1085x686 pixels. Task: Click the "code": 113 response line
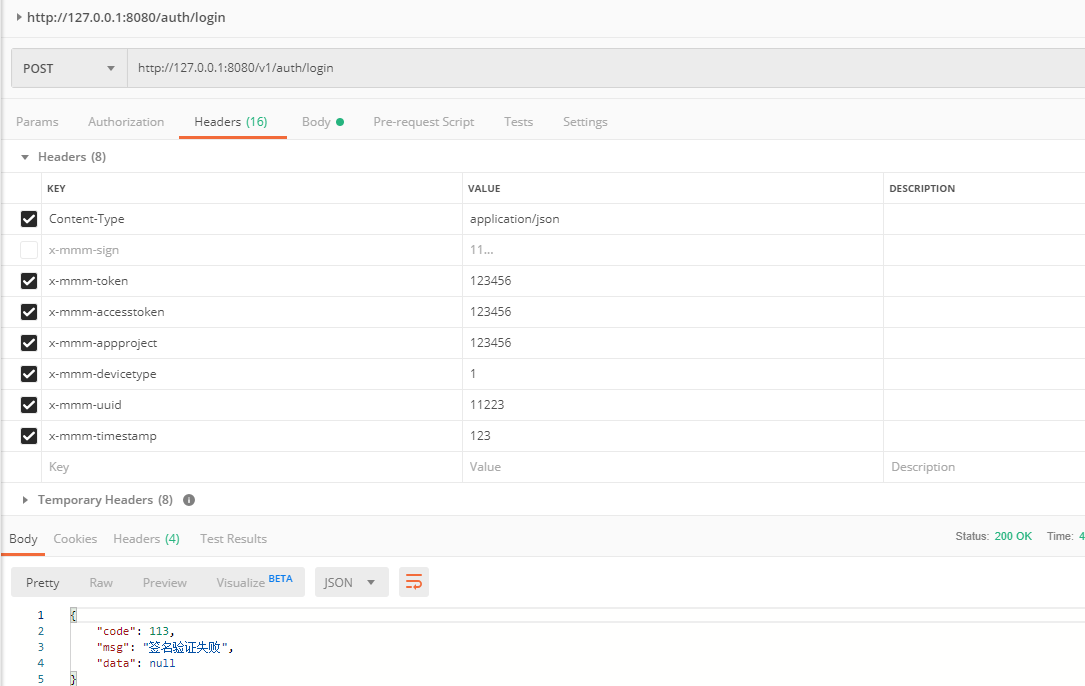point(136,631)
